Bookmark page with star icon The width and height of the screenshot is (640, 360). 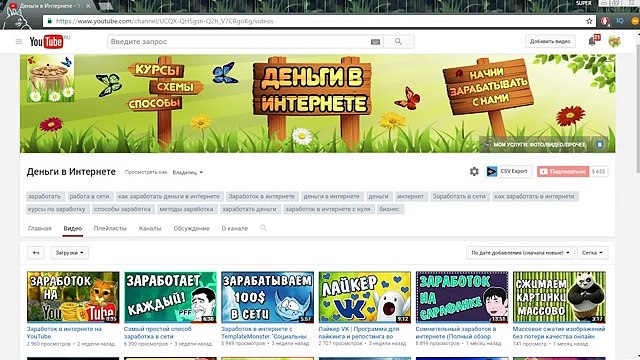point(589,21)
